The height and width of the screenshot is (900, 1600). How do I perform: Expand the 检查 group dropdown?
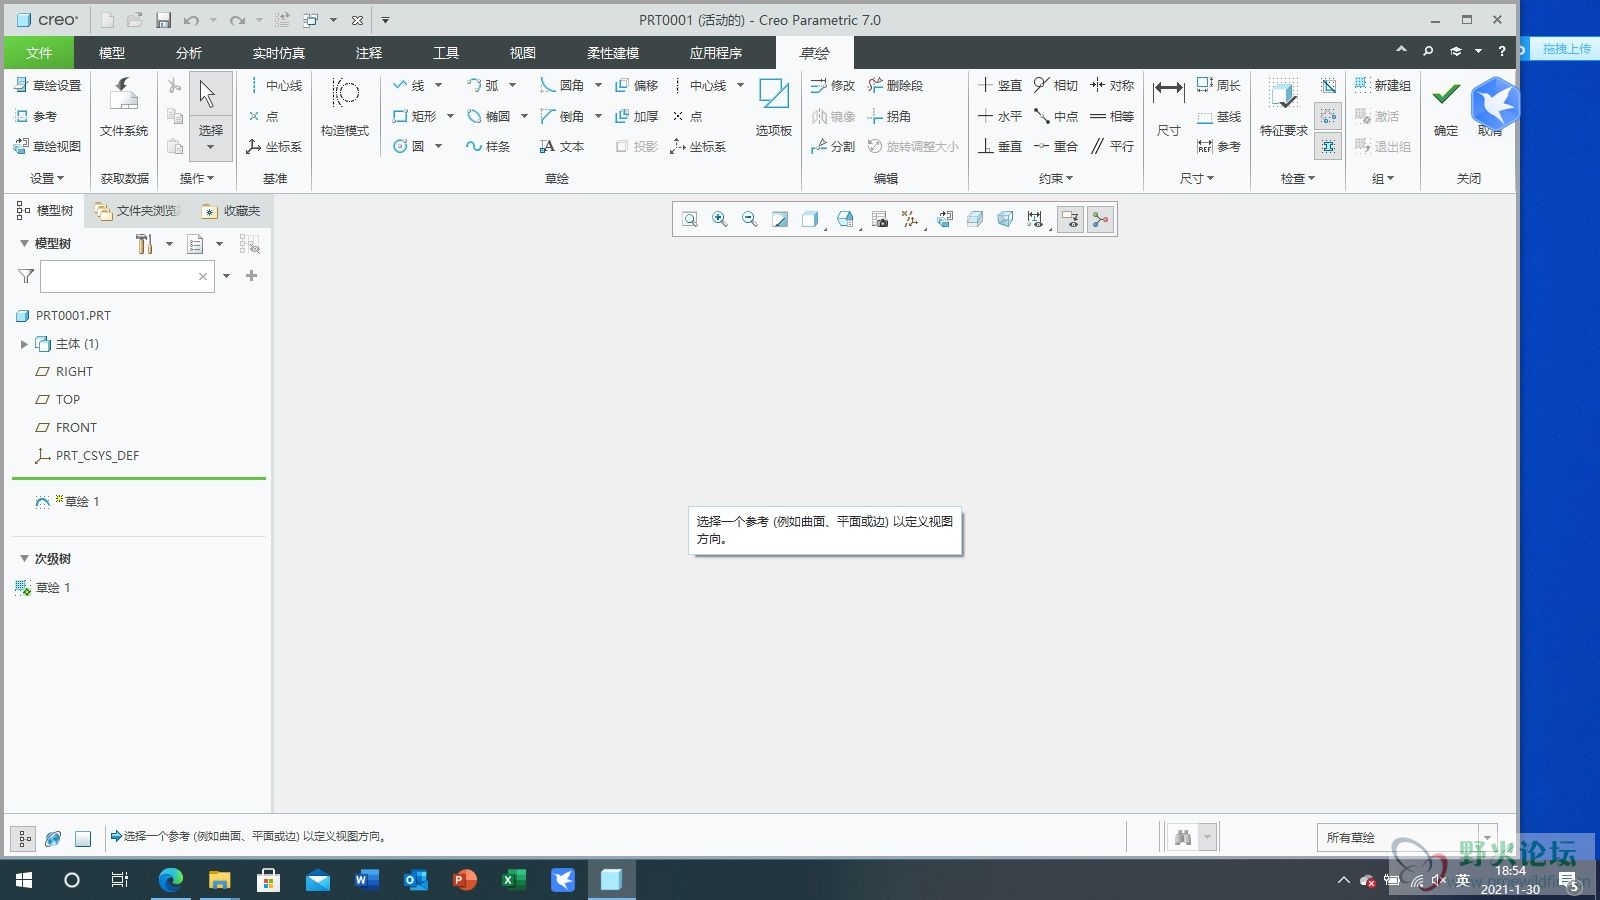coord(1298,178)
